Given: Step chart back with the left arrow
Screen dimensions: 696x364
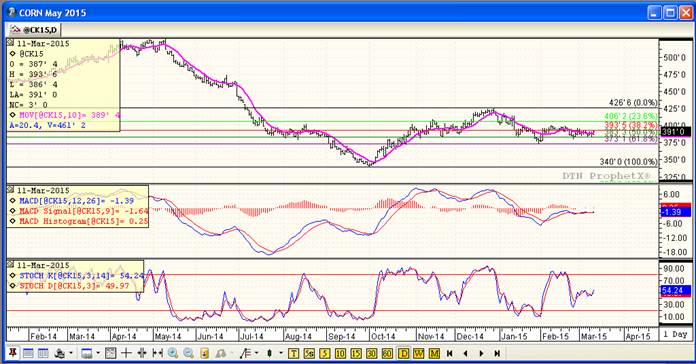Looking at the screenshot, I should [465, 353].
